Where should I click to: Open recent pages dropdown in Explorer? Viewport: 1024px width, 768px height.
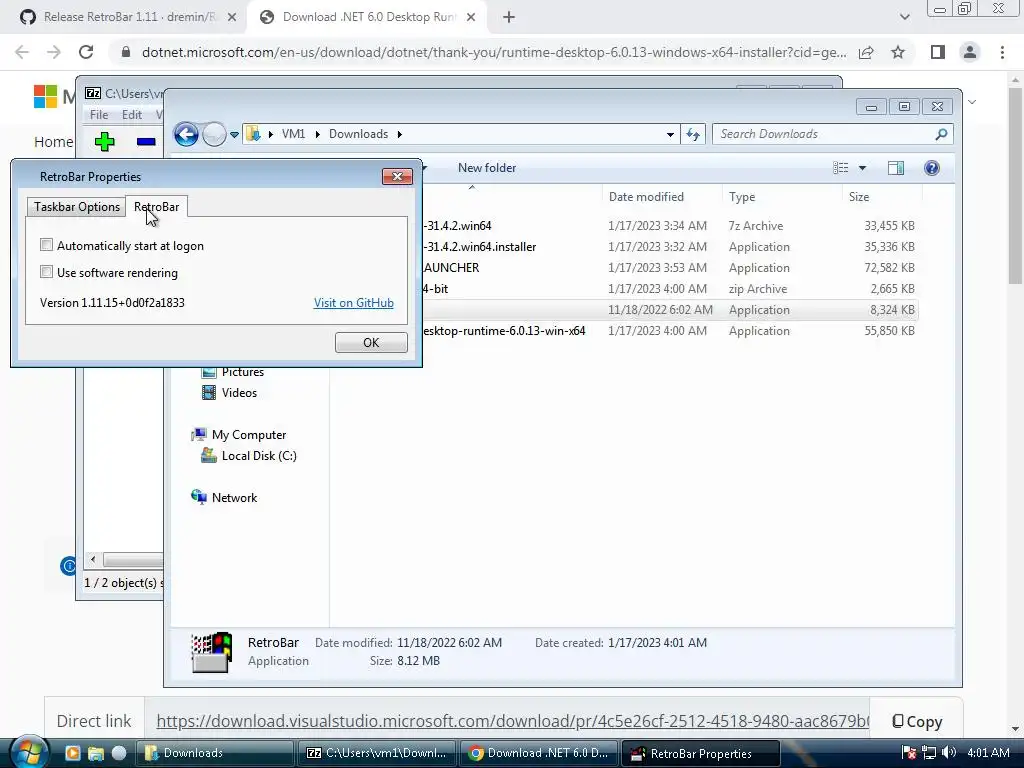click(234, 135)
